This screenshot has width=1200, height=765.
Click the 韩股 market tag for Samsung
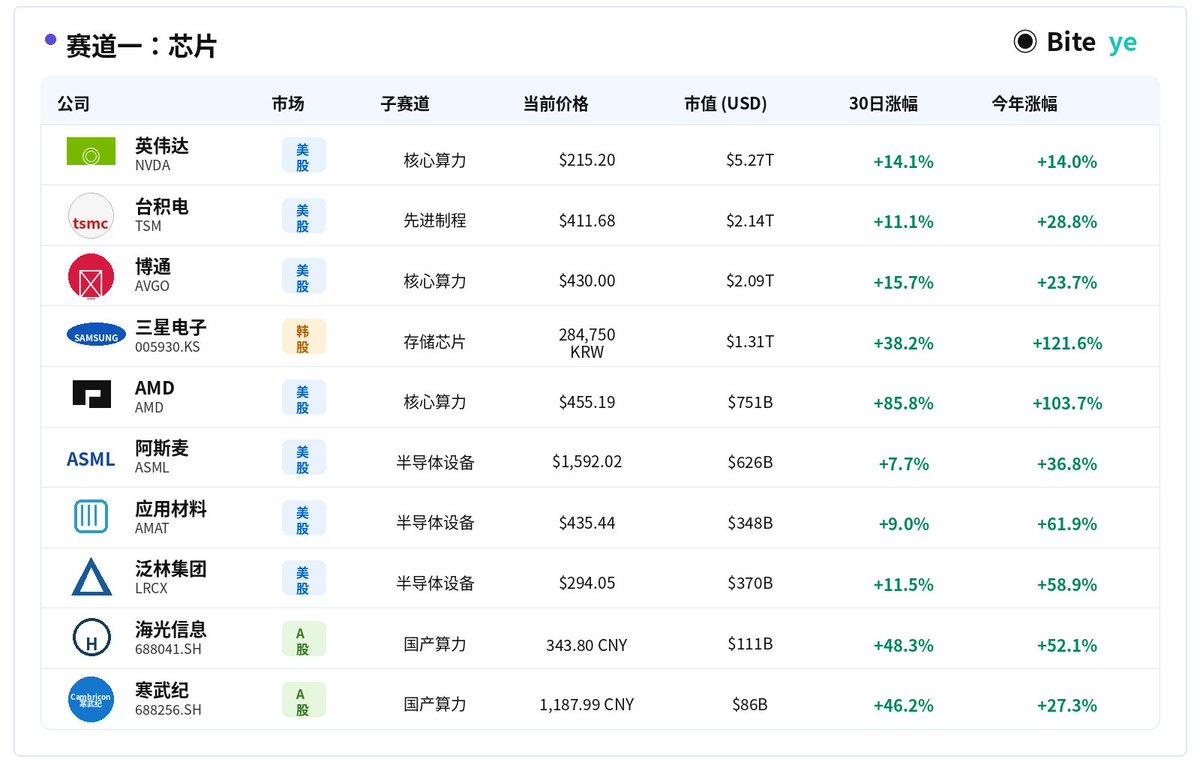(303, 337)
